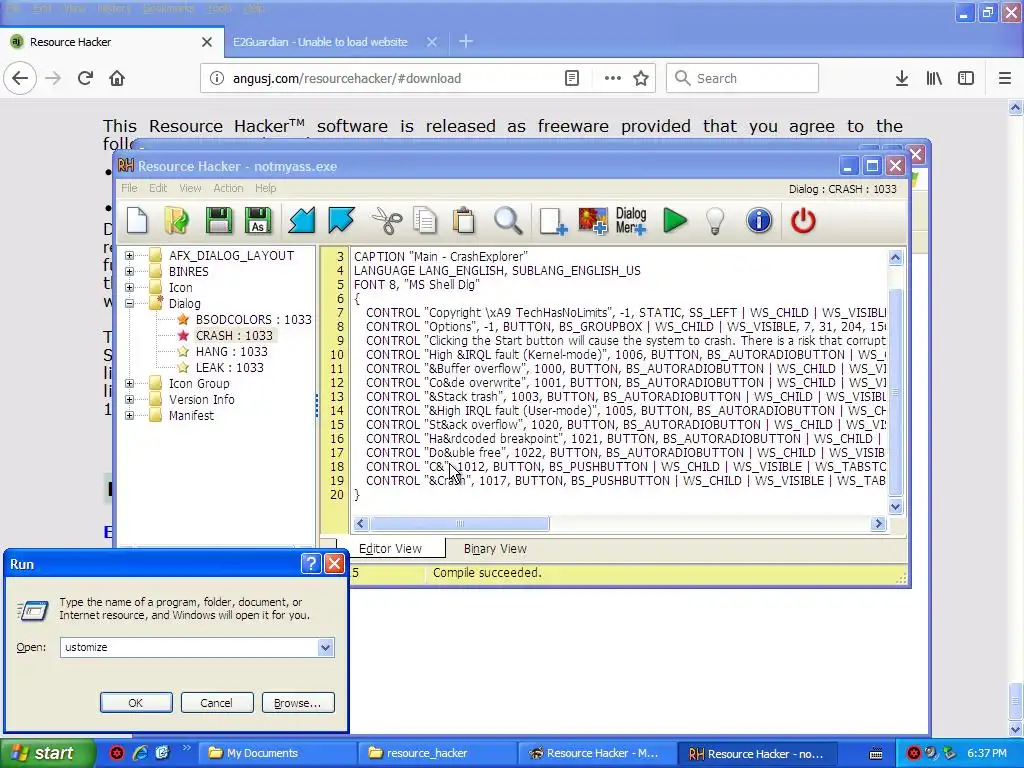Click OK in the Run dialog
1024x768 pixels.
[x=136, y=703]
